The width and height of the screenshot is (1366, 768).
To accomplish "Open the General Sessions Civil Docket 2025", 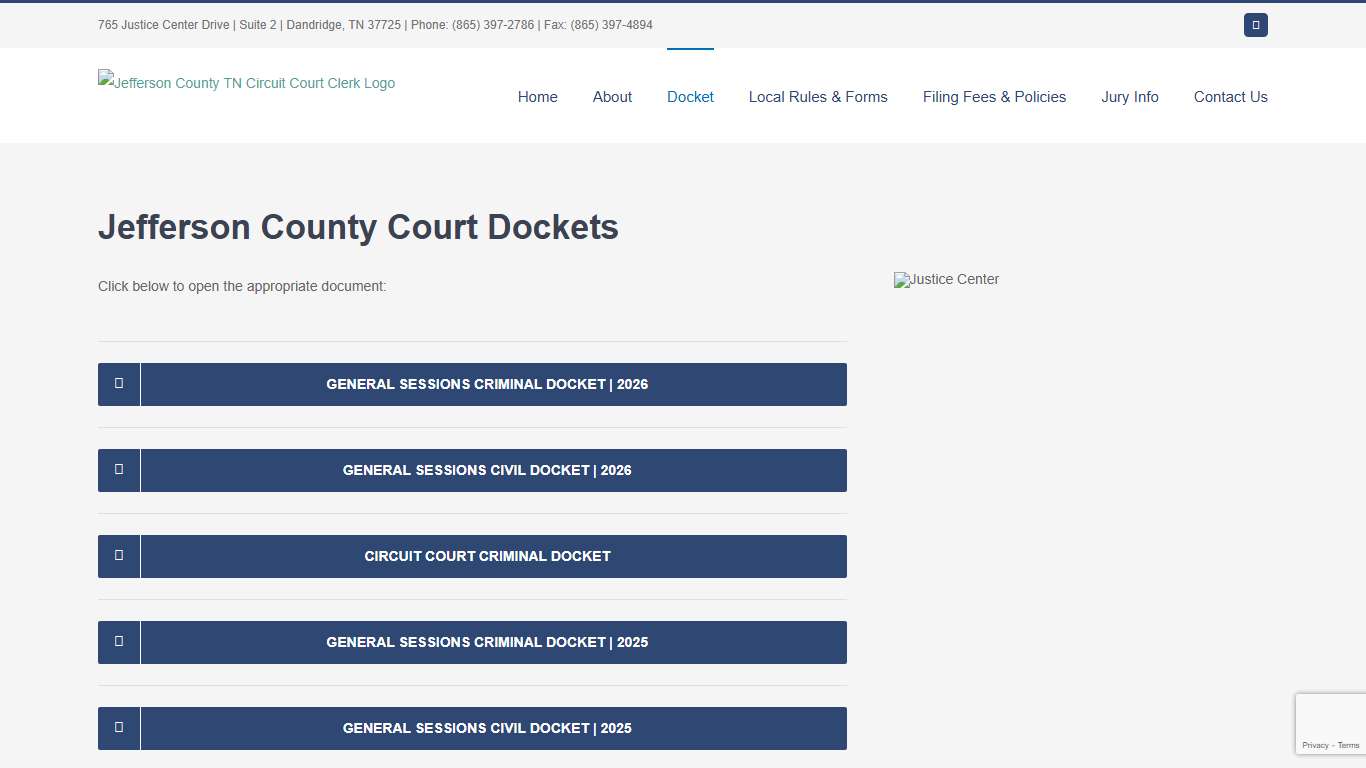I will (487, 728).
